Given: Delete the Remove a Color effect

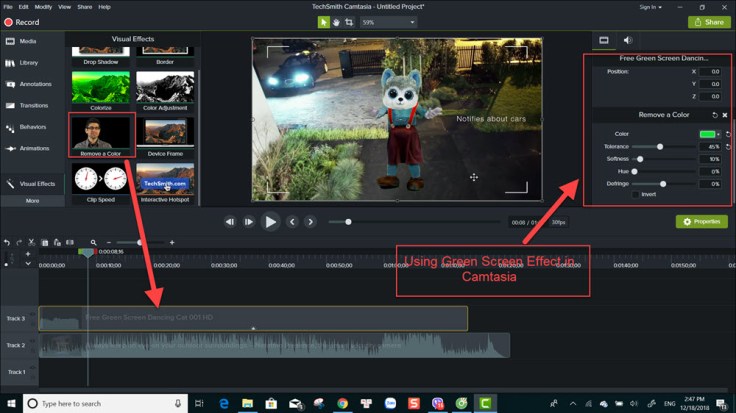Looking at the screenshot, I should (725, 115).
